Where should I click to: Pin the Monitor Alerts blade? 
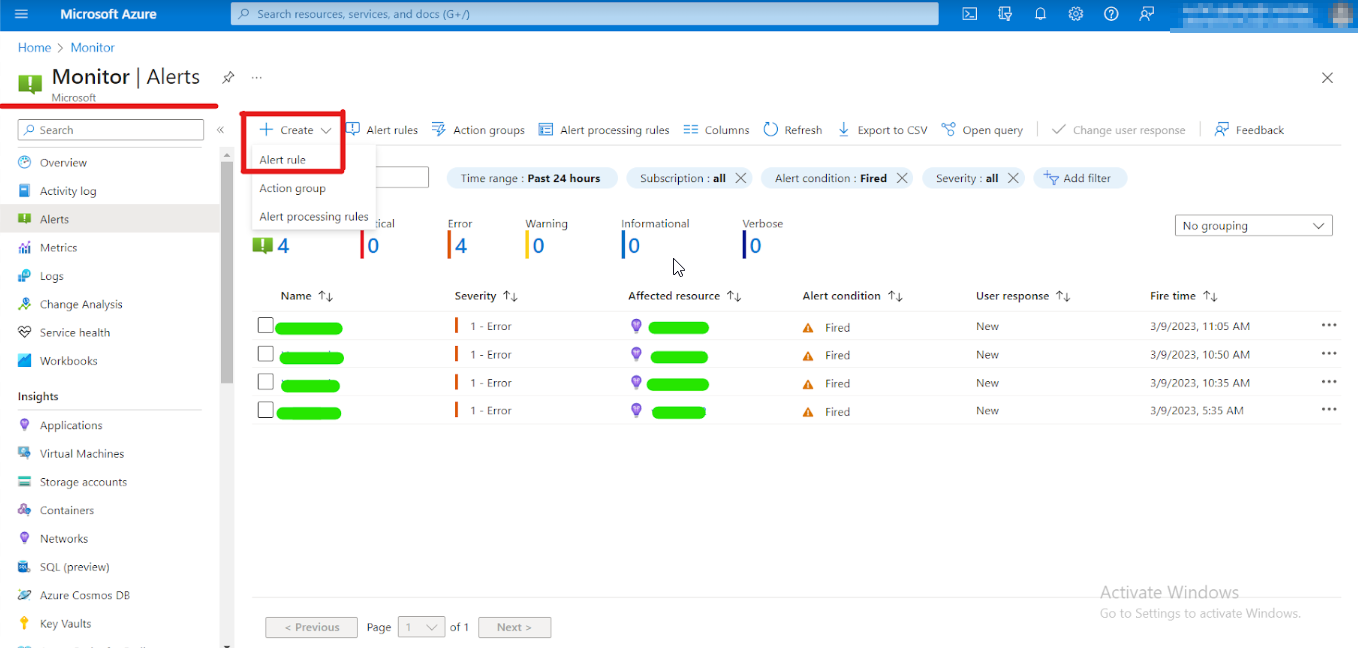(228, 77)
